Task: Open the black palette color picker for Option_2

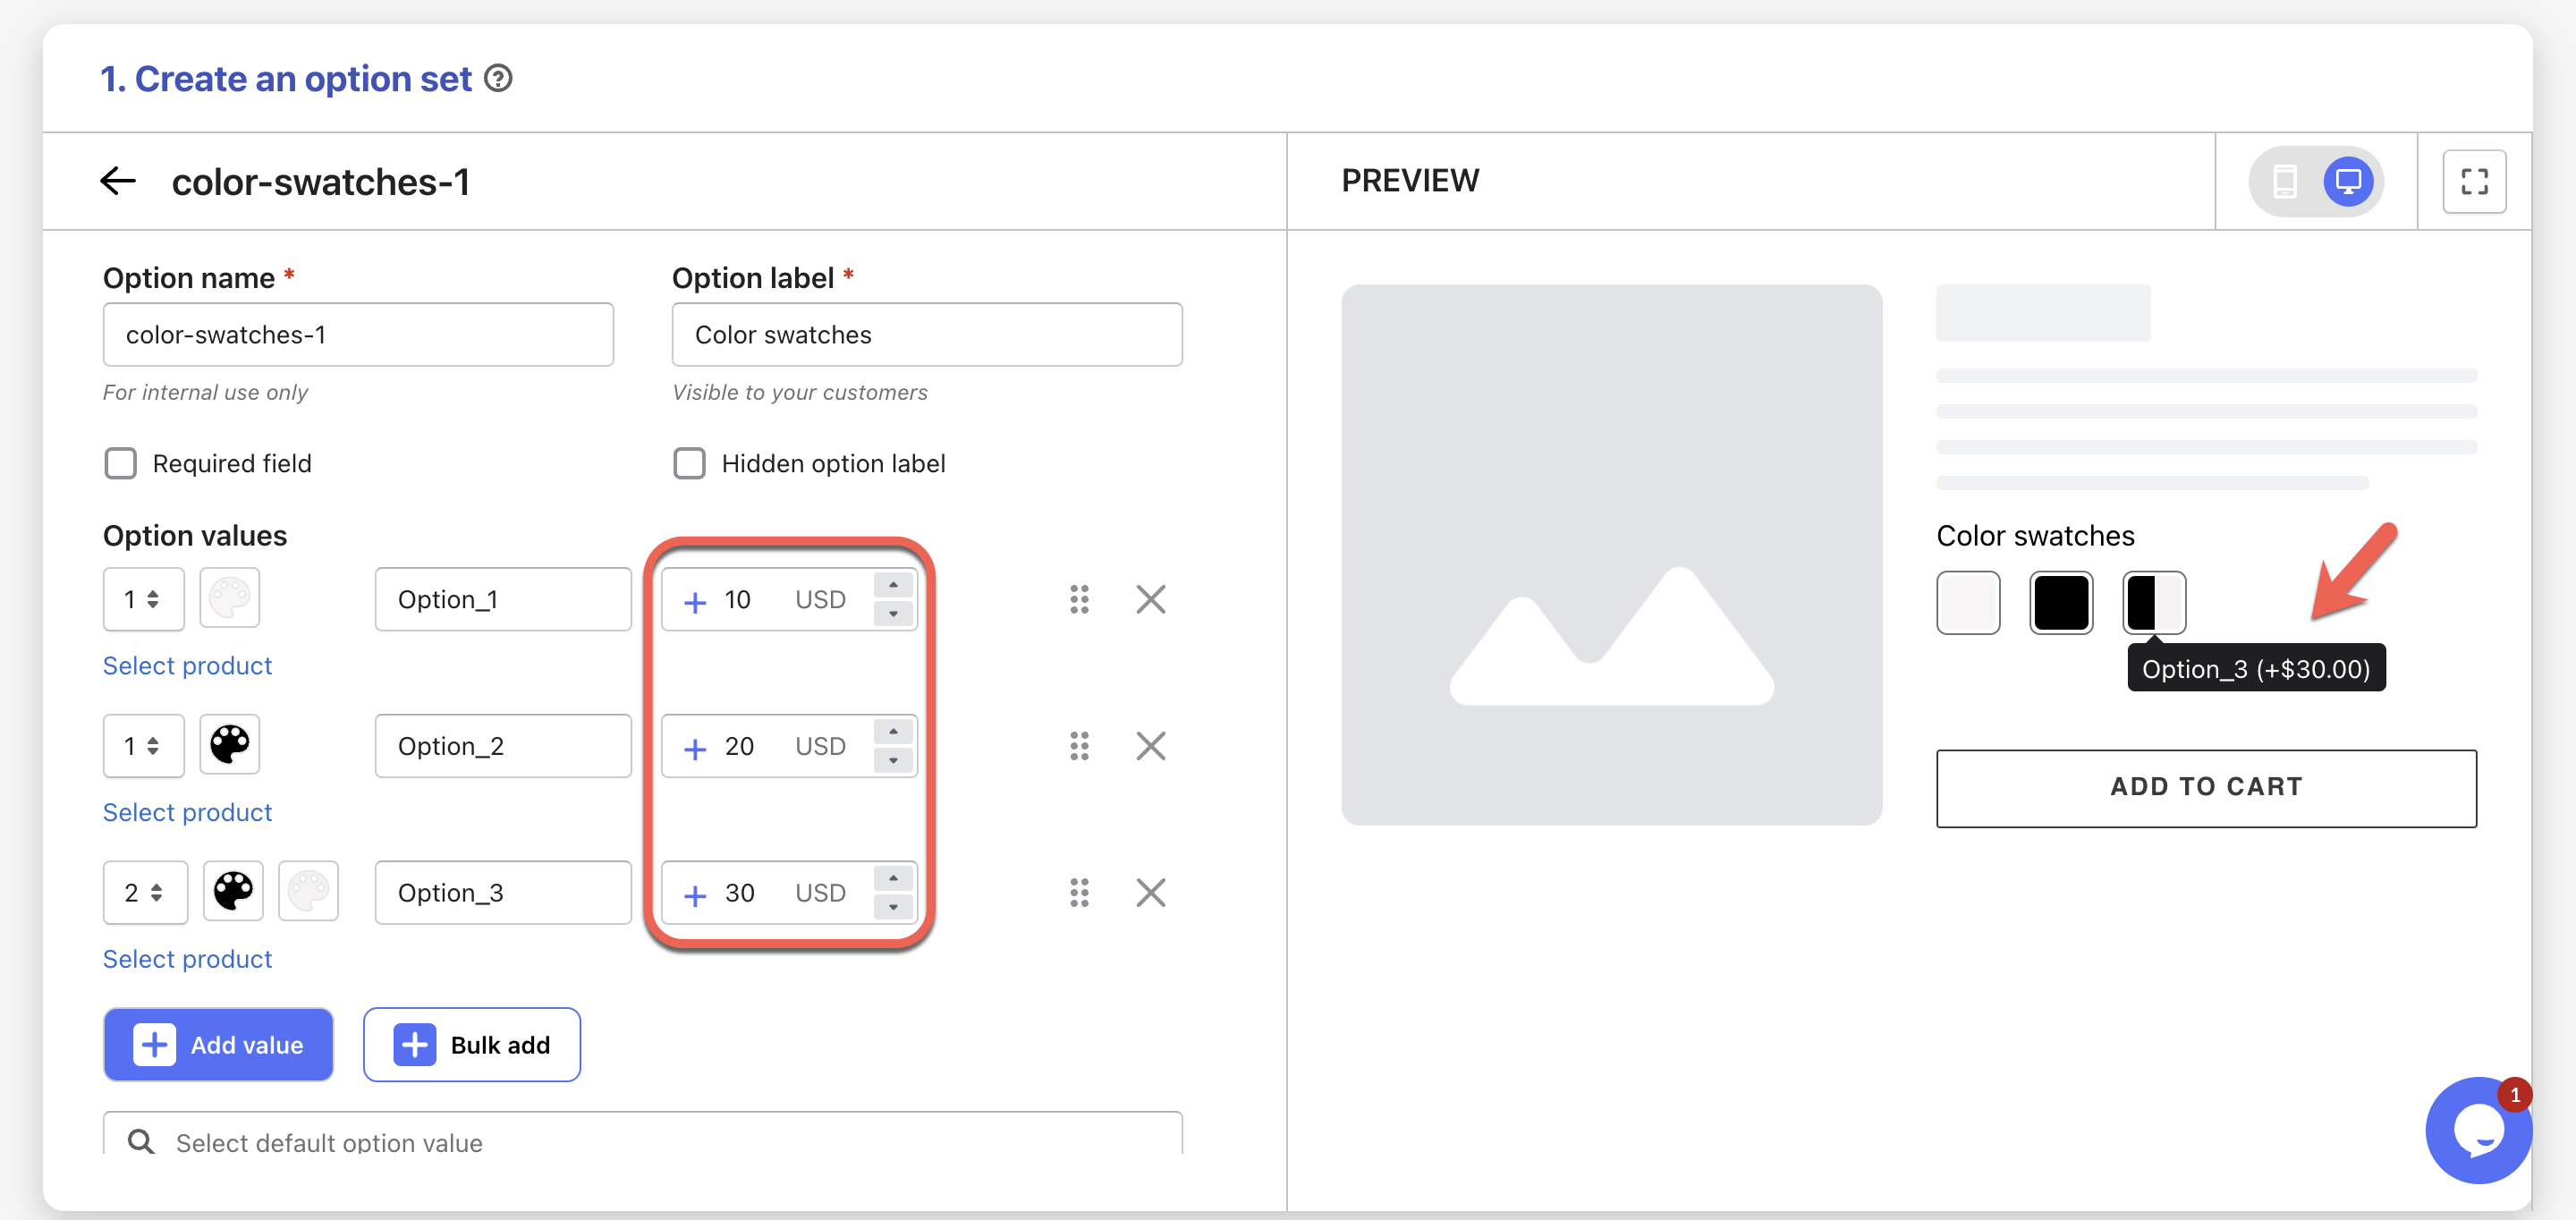Action: point(230,745)
